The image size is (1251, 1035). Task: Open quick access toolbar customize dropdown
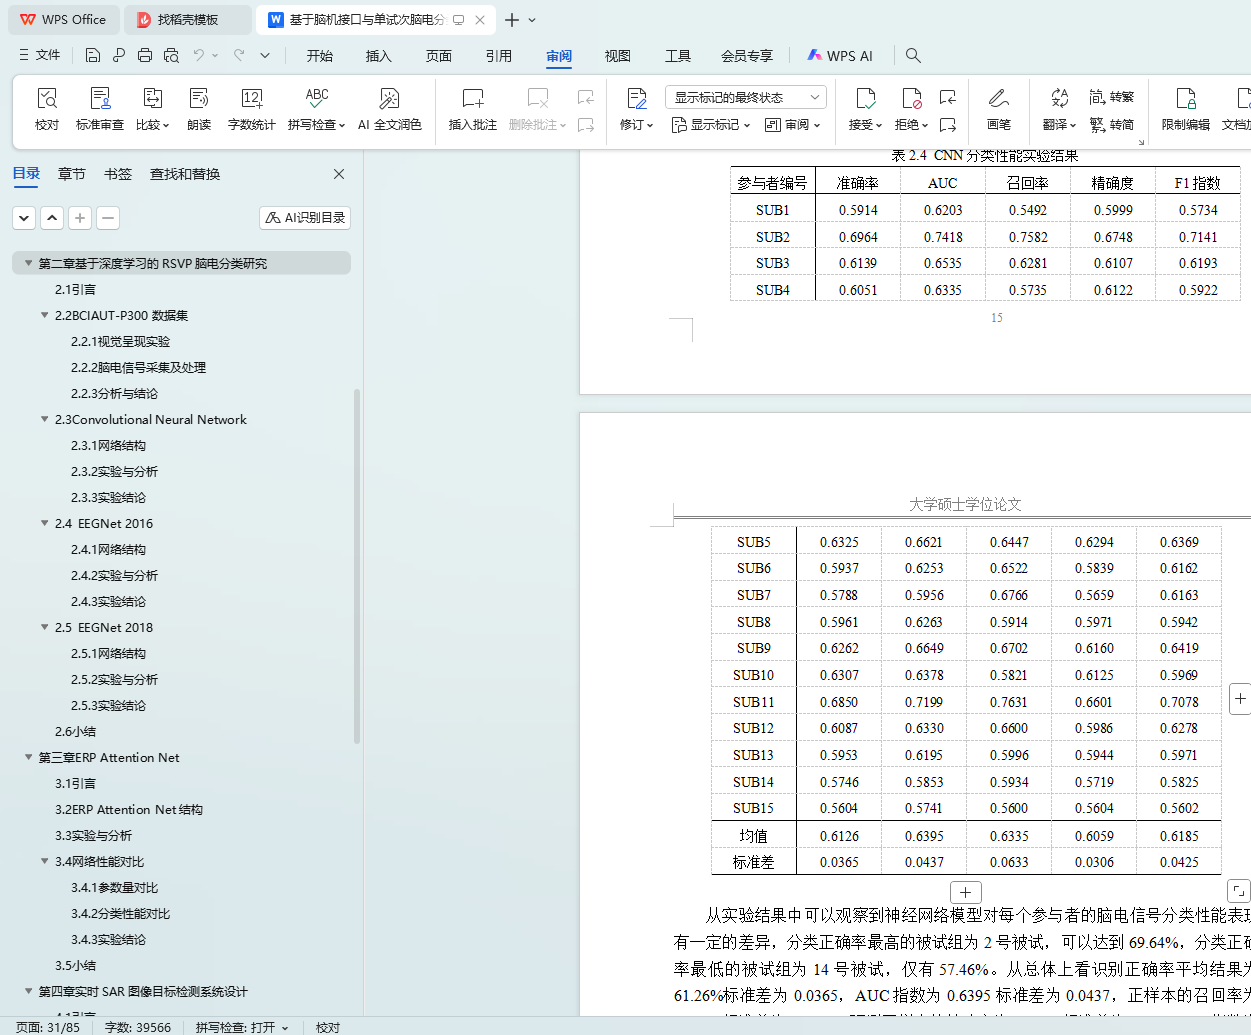[265, 55]
